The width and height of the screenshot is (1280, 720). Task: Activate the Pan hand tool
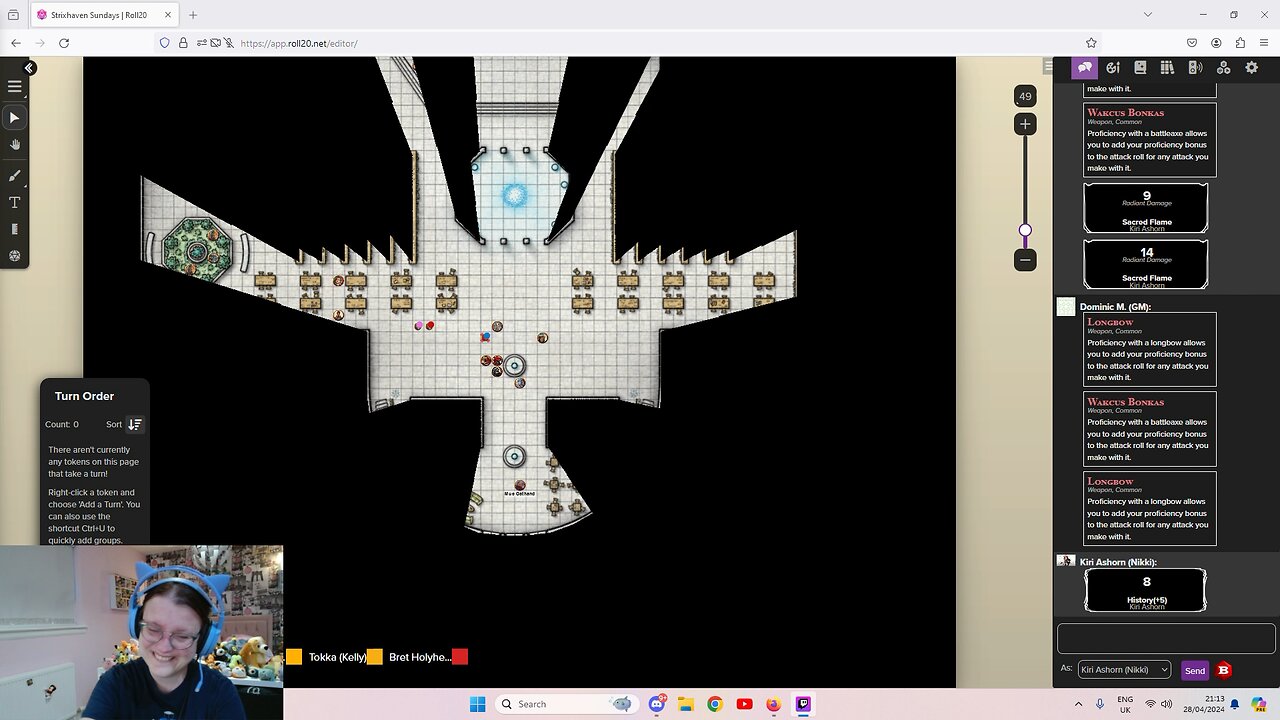point(15,145)
